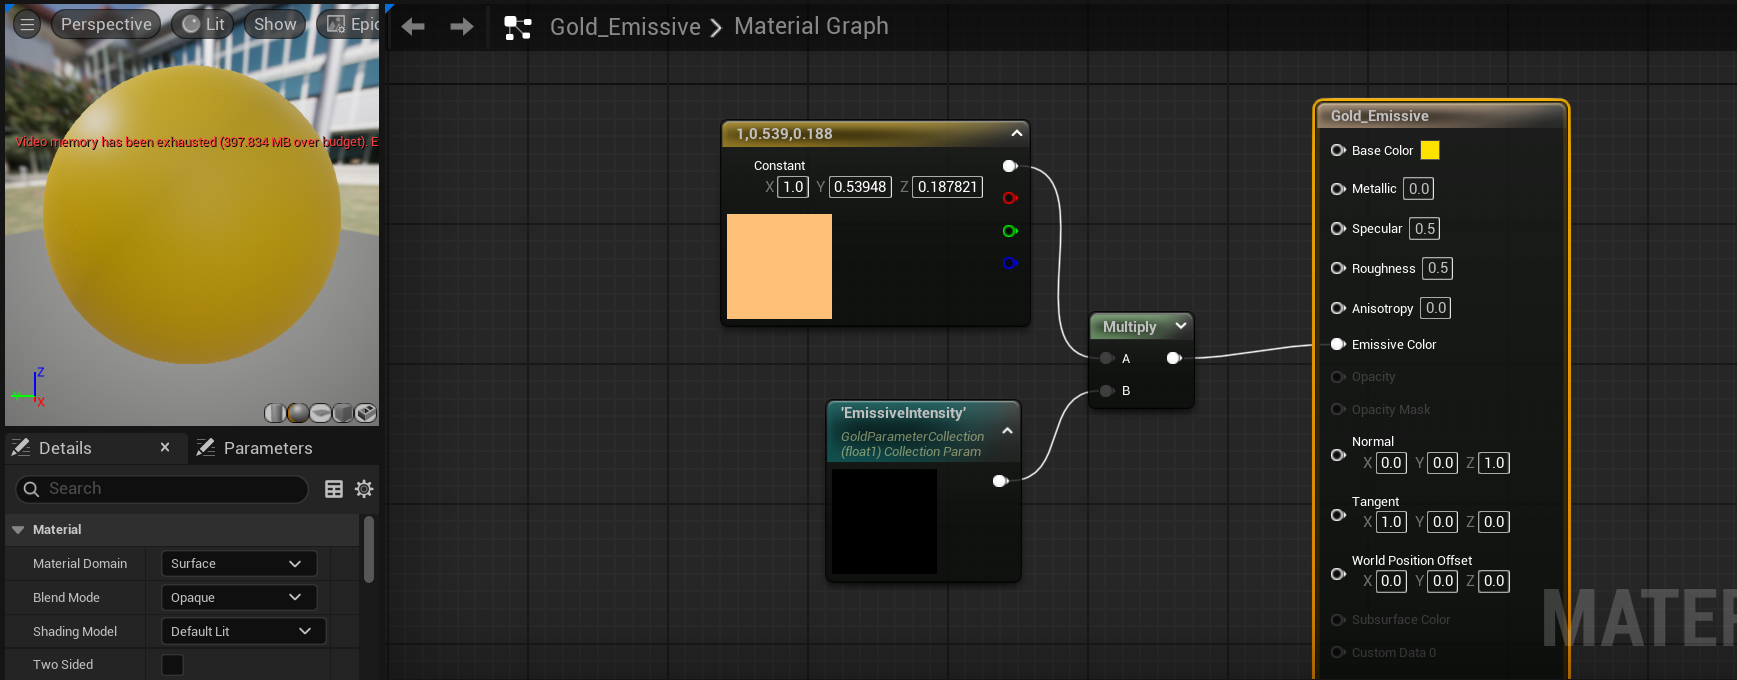Select the 1,0.539,0.188 constant node title
Image resolution: width=1737 pixels, height=680 pixels.
coord(784,134)
